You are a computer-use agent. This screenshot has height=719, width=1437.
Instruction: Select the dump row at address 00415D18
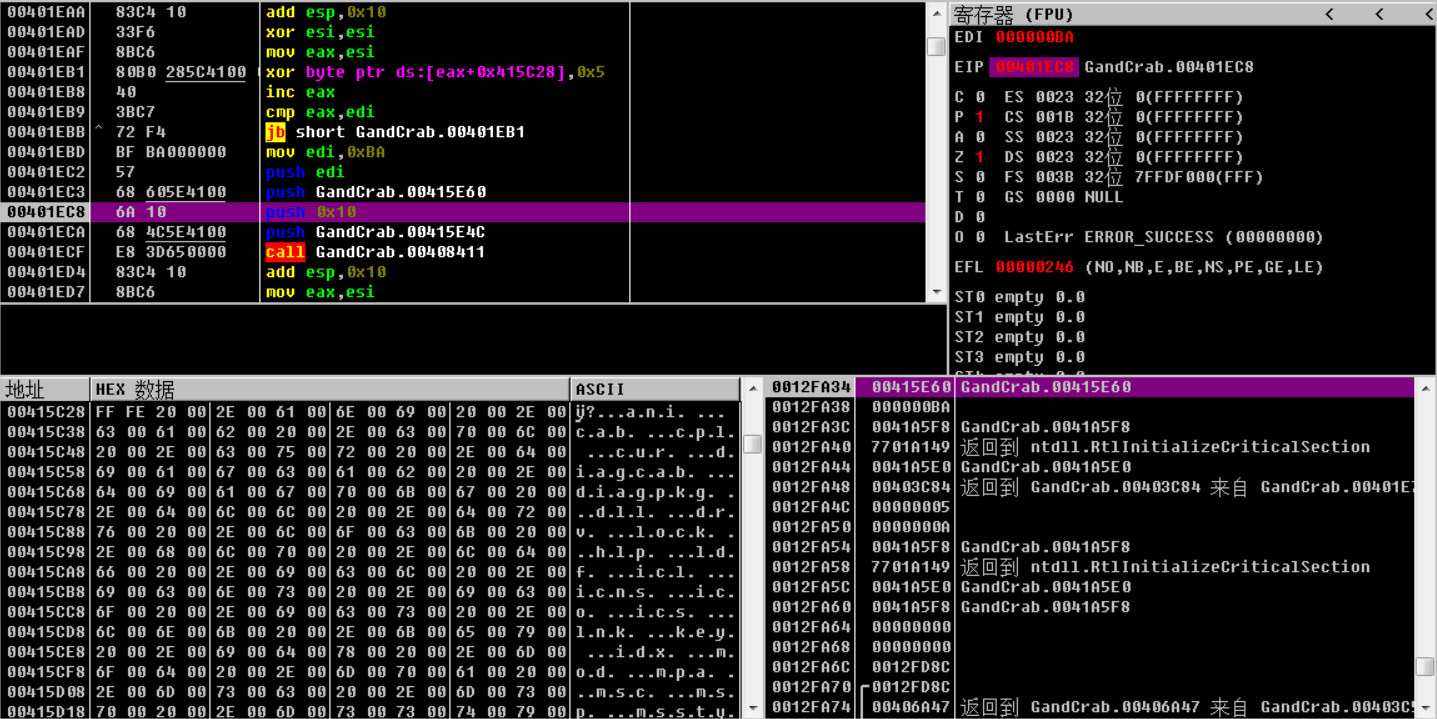point(371,711)
